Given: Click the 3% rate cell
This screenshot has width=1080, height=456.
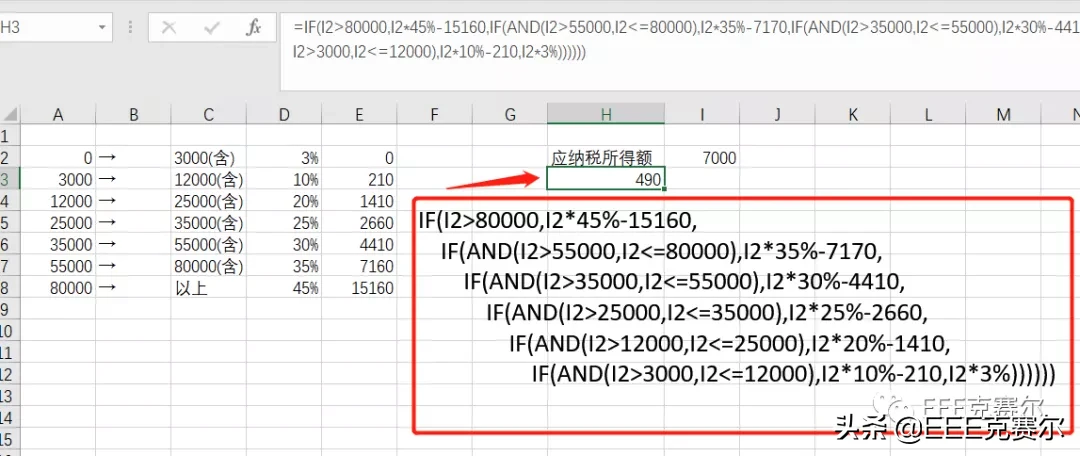Looking at the screenshot, I should tap(284, 158).
